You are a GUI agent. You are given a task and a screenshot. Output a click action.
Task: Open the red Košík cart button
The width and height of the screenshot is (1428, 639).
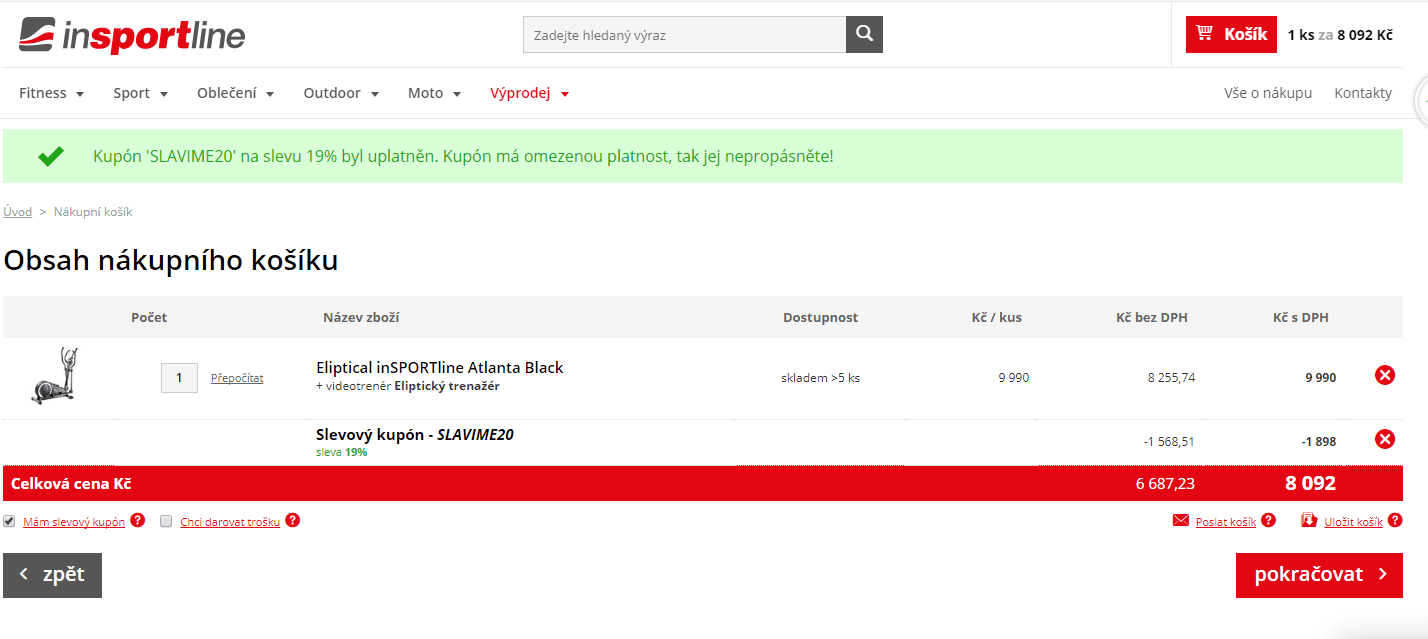pos(1231,35)
